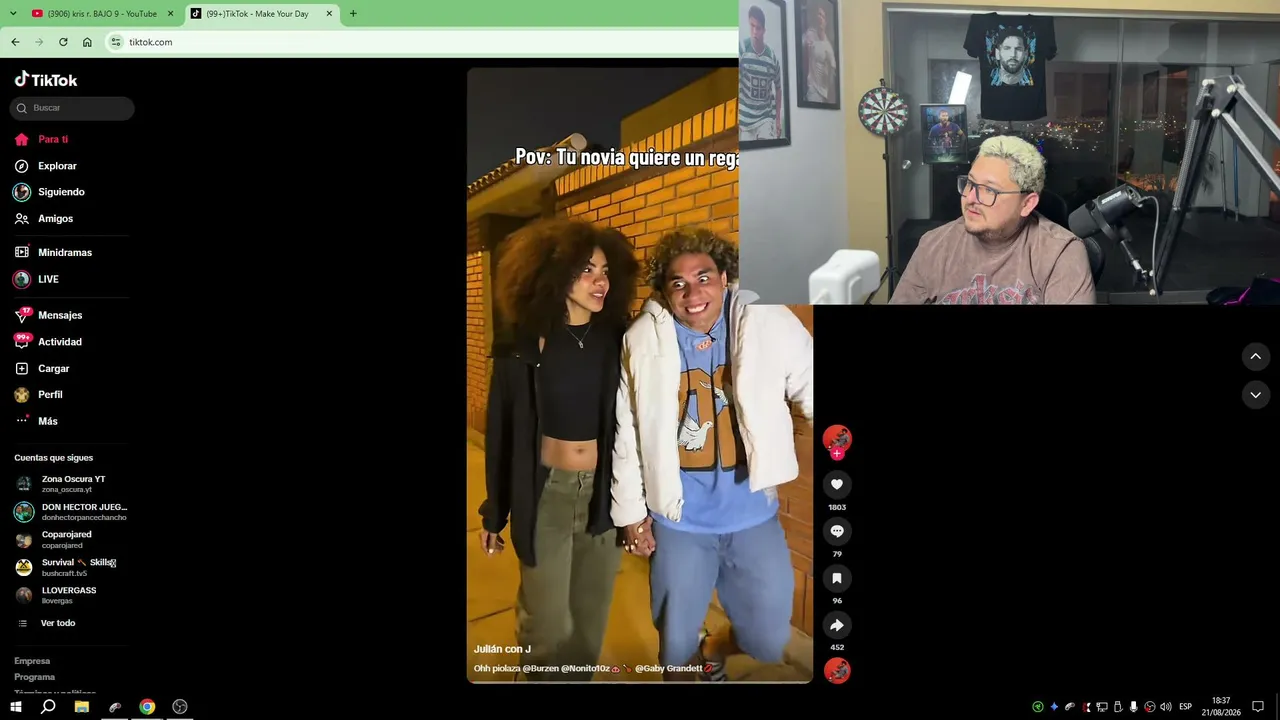Close the YouTube browser tab
This screenshot has height=720, width=1280.
point(170,14)
